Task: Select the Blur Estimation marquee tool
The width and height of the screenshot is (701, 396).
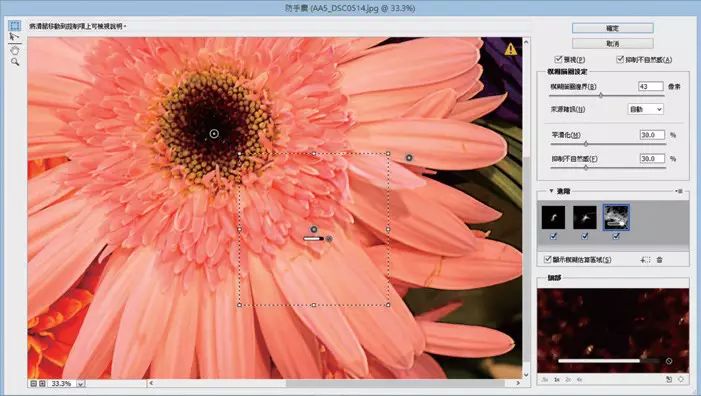Action: [x=15, y=25]
